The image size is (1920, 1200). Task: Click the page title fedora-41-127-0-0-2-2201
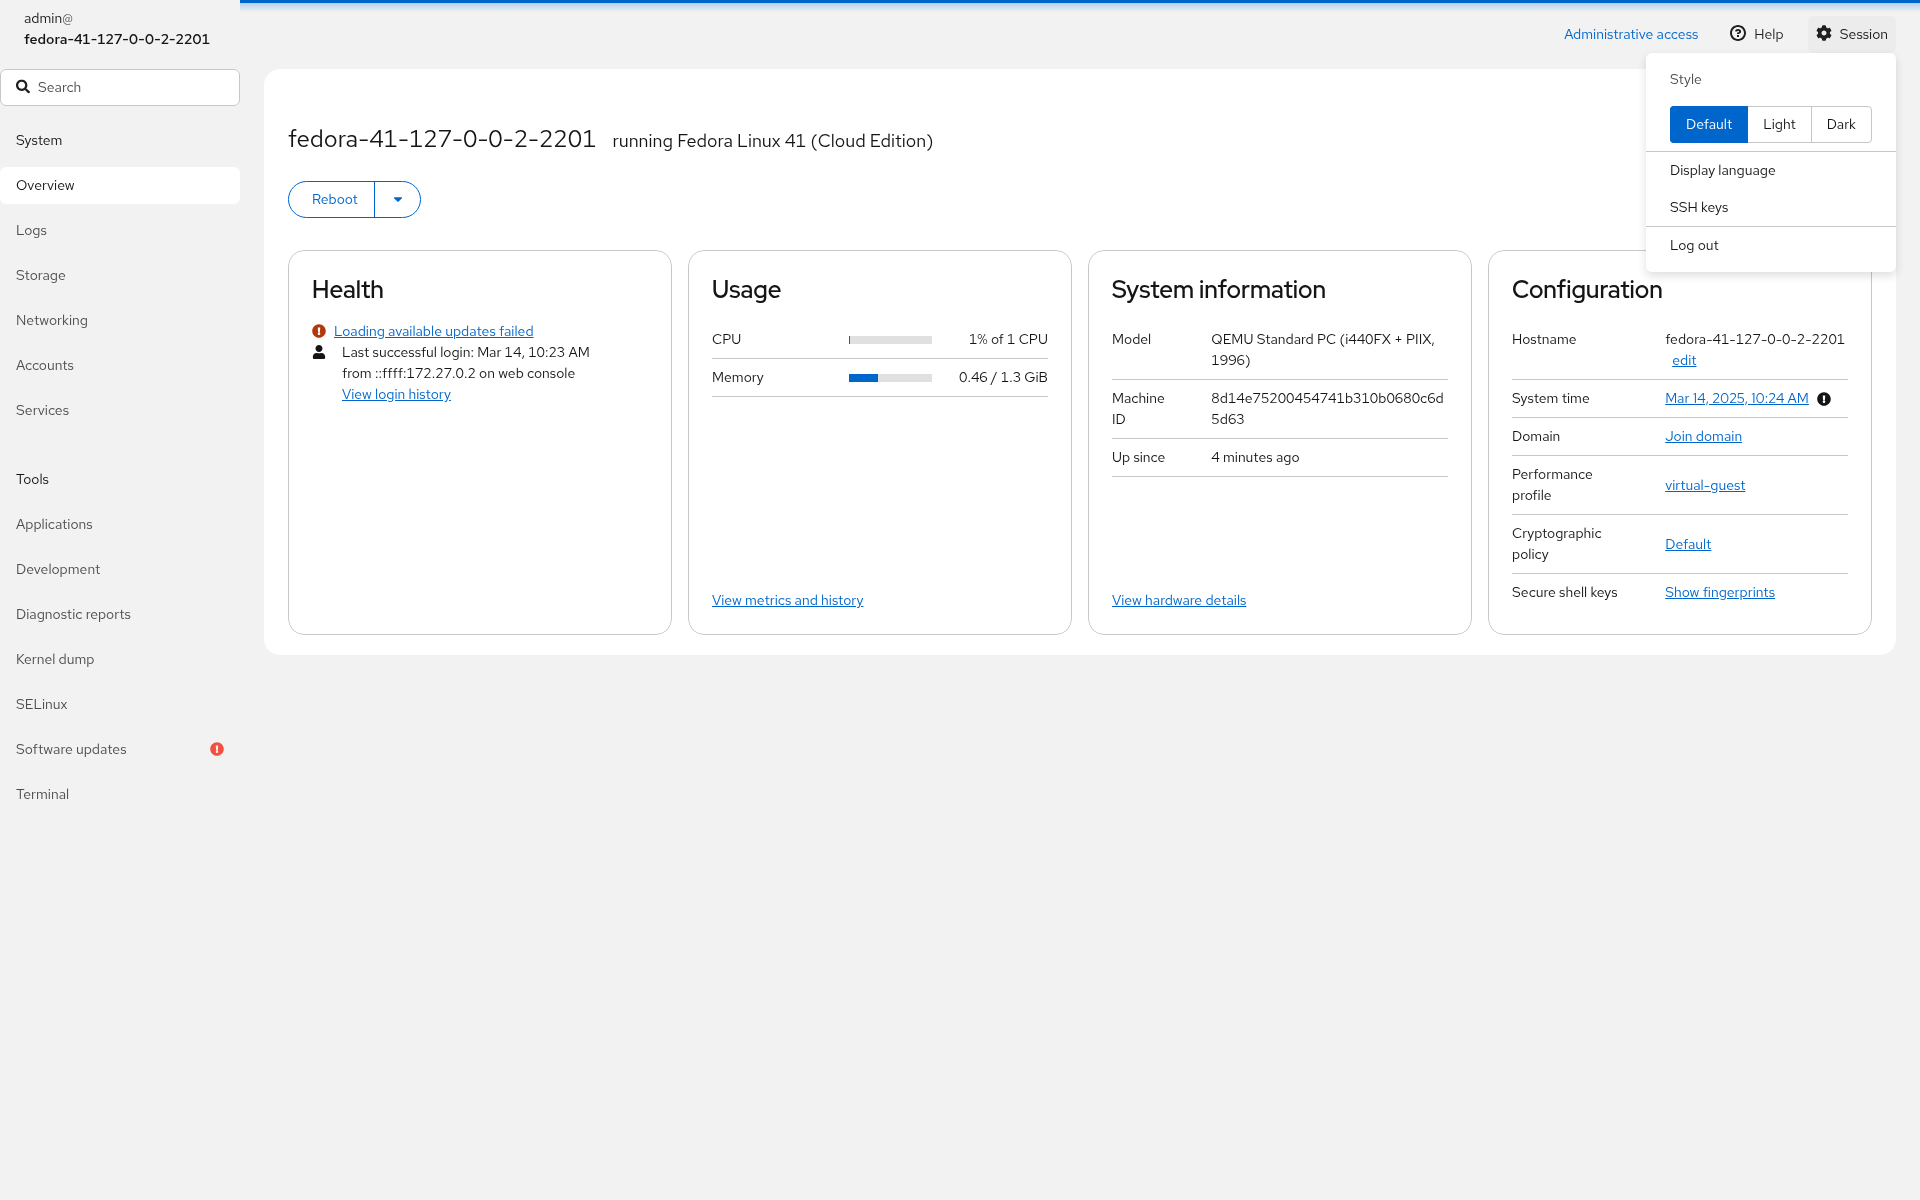tap(442, 139)
